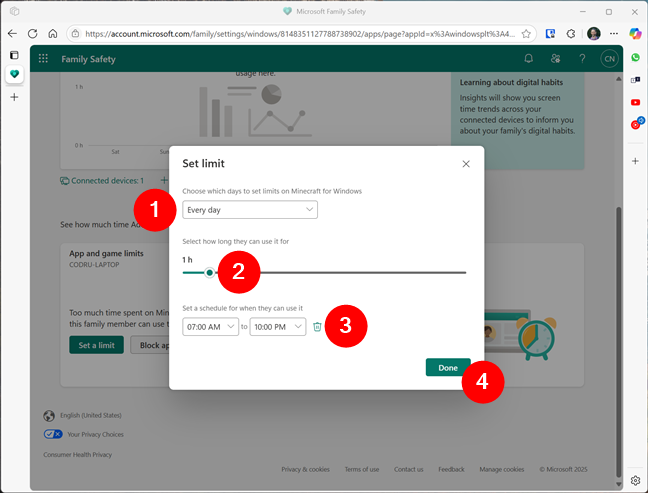Click the page vertical scrollbar
648x493 pixels.
pyautogui.click(x=619, y=341)
